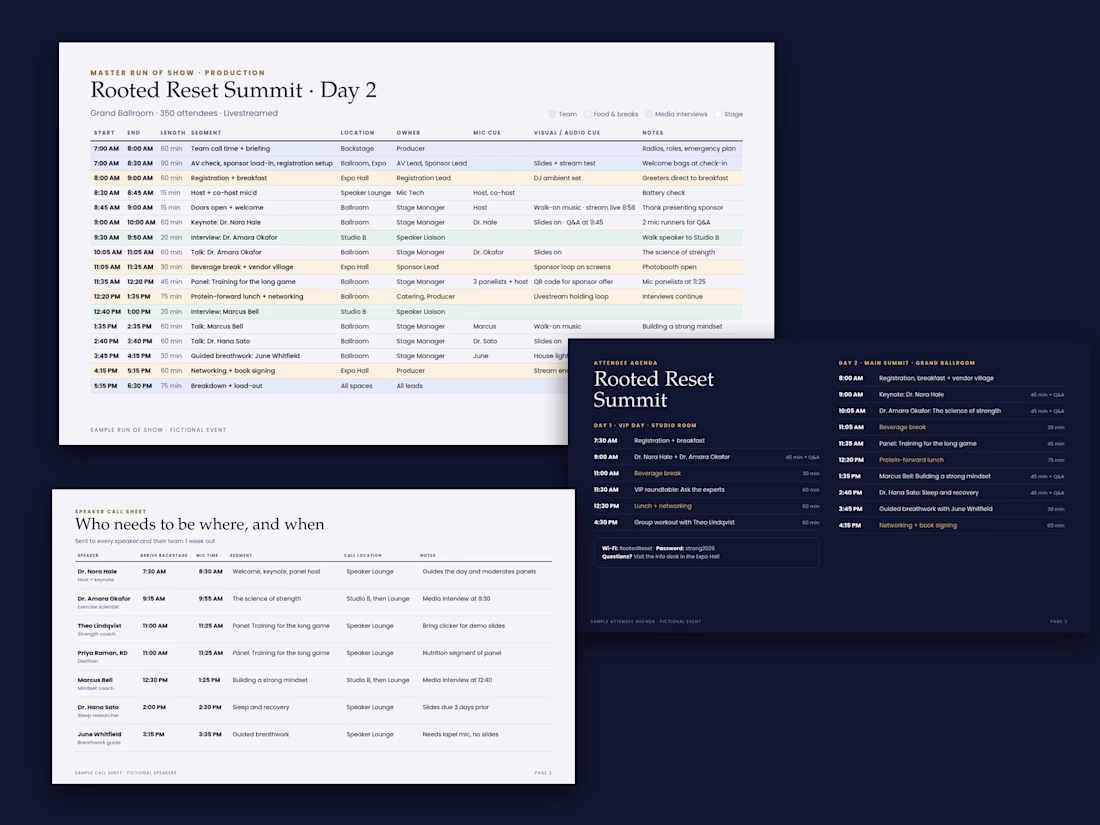The height and width of the screenshot is (825, 1100).
Task: Select "Team call time + briefing" segment
Action: [230, 149]
